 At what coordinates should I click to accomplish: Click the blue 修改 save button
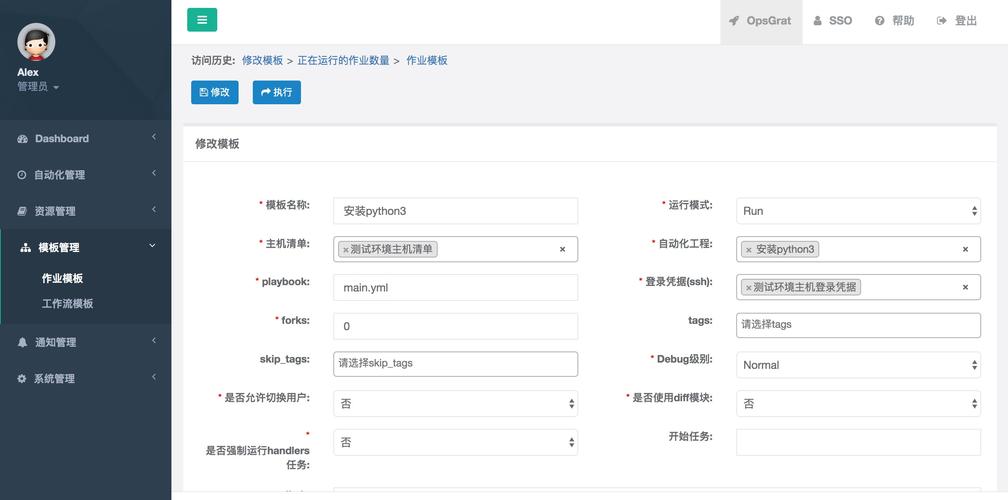pyautogui.click(x=215, y=92)
